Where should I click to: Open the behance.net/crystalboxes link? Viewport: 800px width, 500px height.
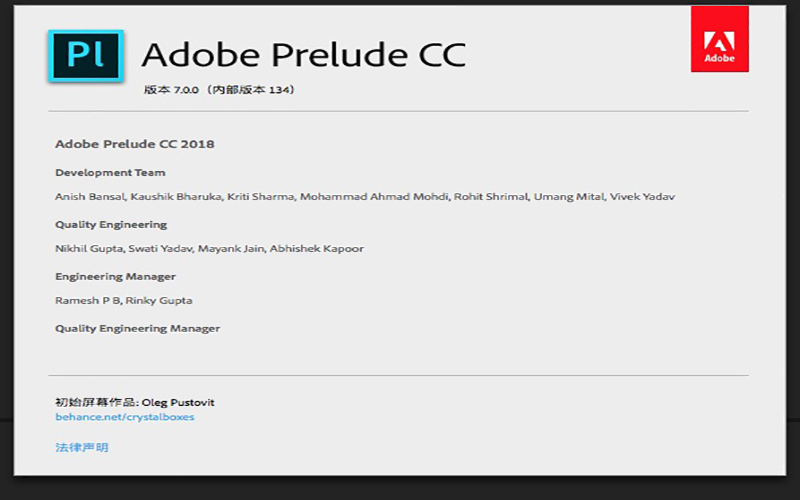124,417
